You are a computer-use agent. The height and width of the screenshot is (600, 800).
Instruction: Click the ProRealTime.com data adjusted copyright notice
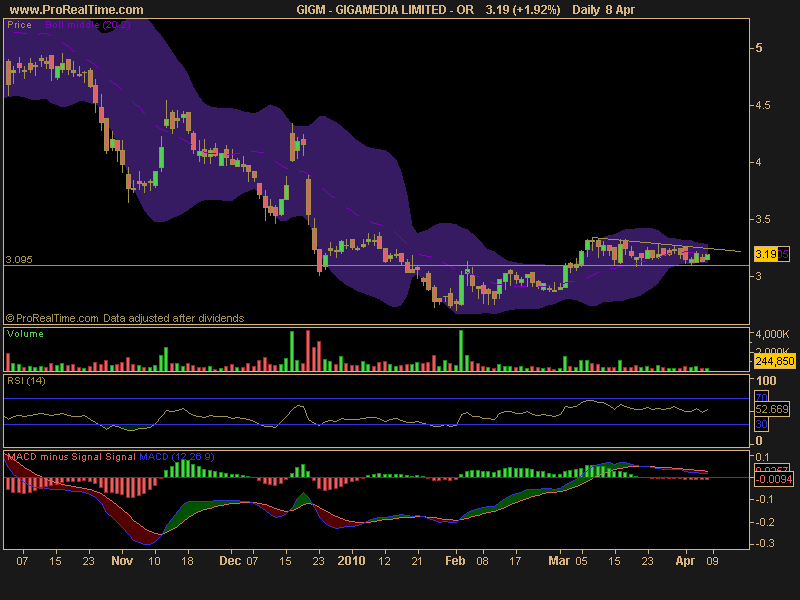pyautogui.click(x=125, y=318)
